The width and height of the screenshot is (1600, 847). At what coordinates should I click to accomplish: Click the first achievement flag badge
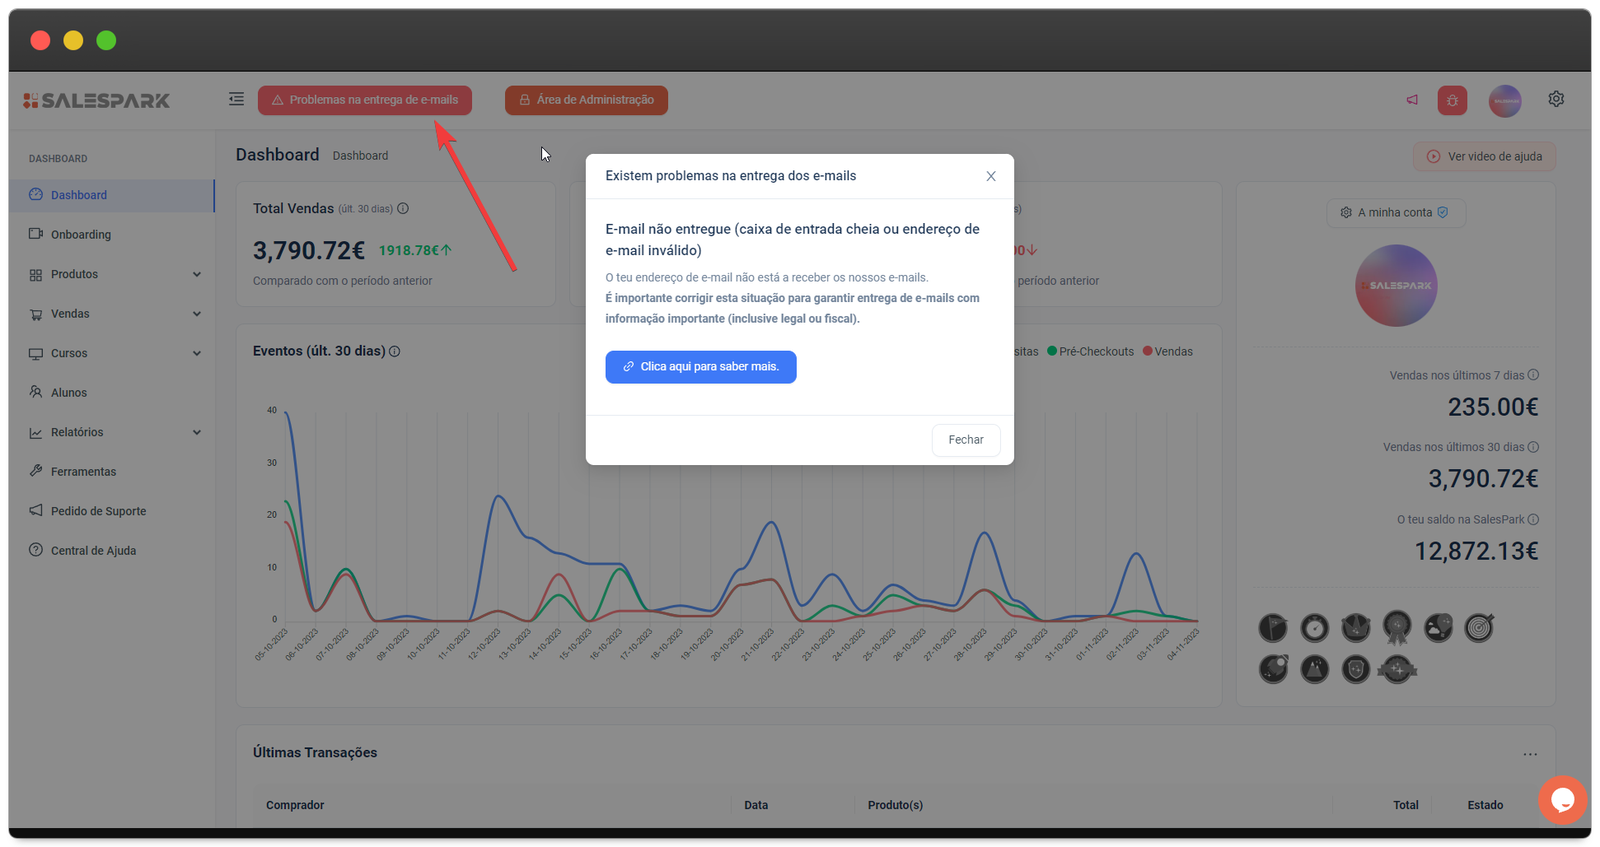coord(1273,628)
